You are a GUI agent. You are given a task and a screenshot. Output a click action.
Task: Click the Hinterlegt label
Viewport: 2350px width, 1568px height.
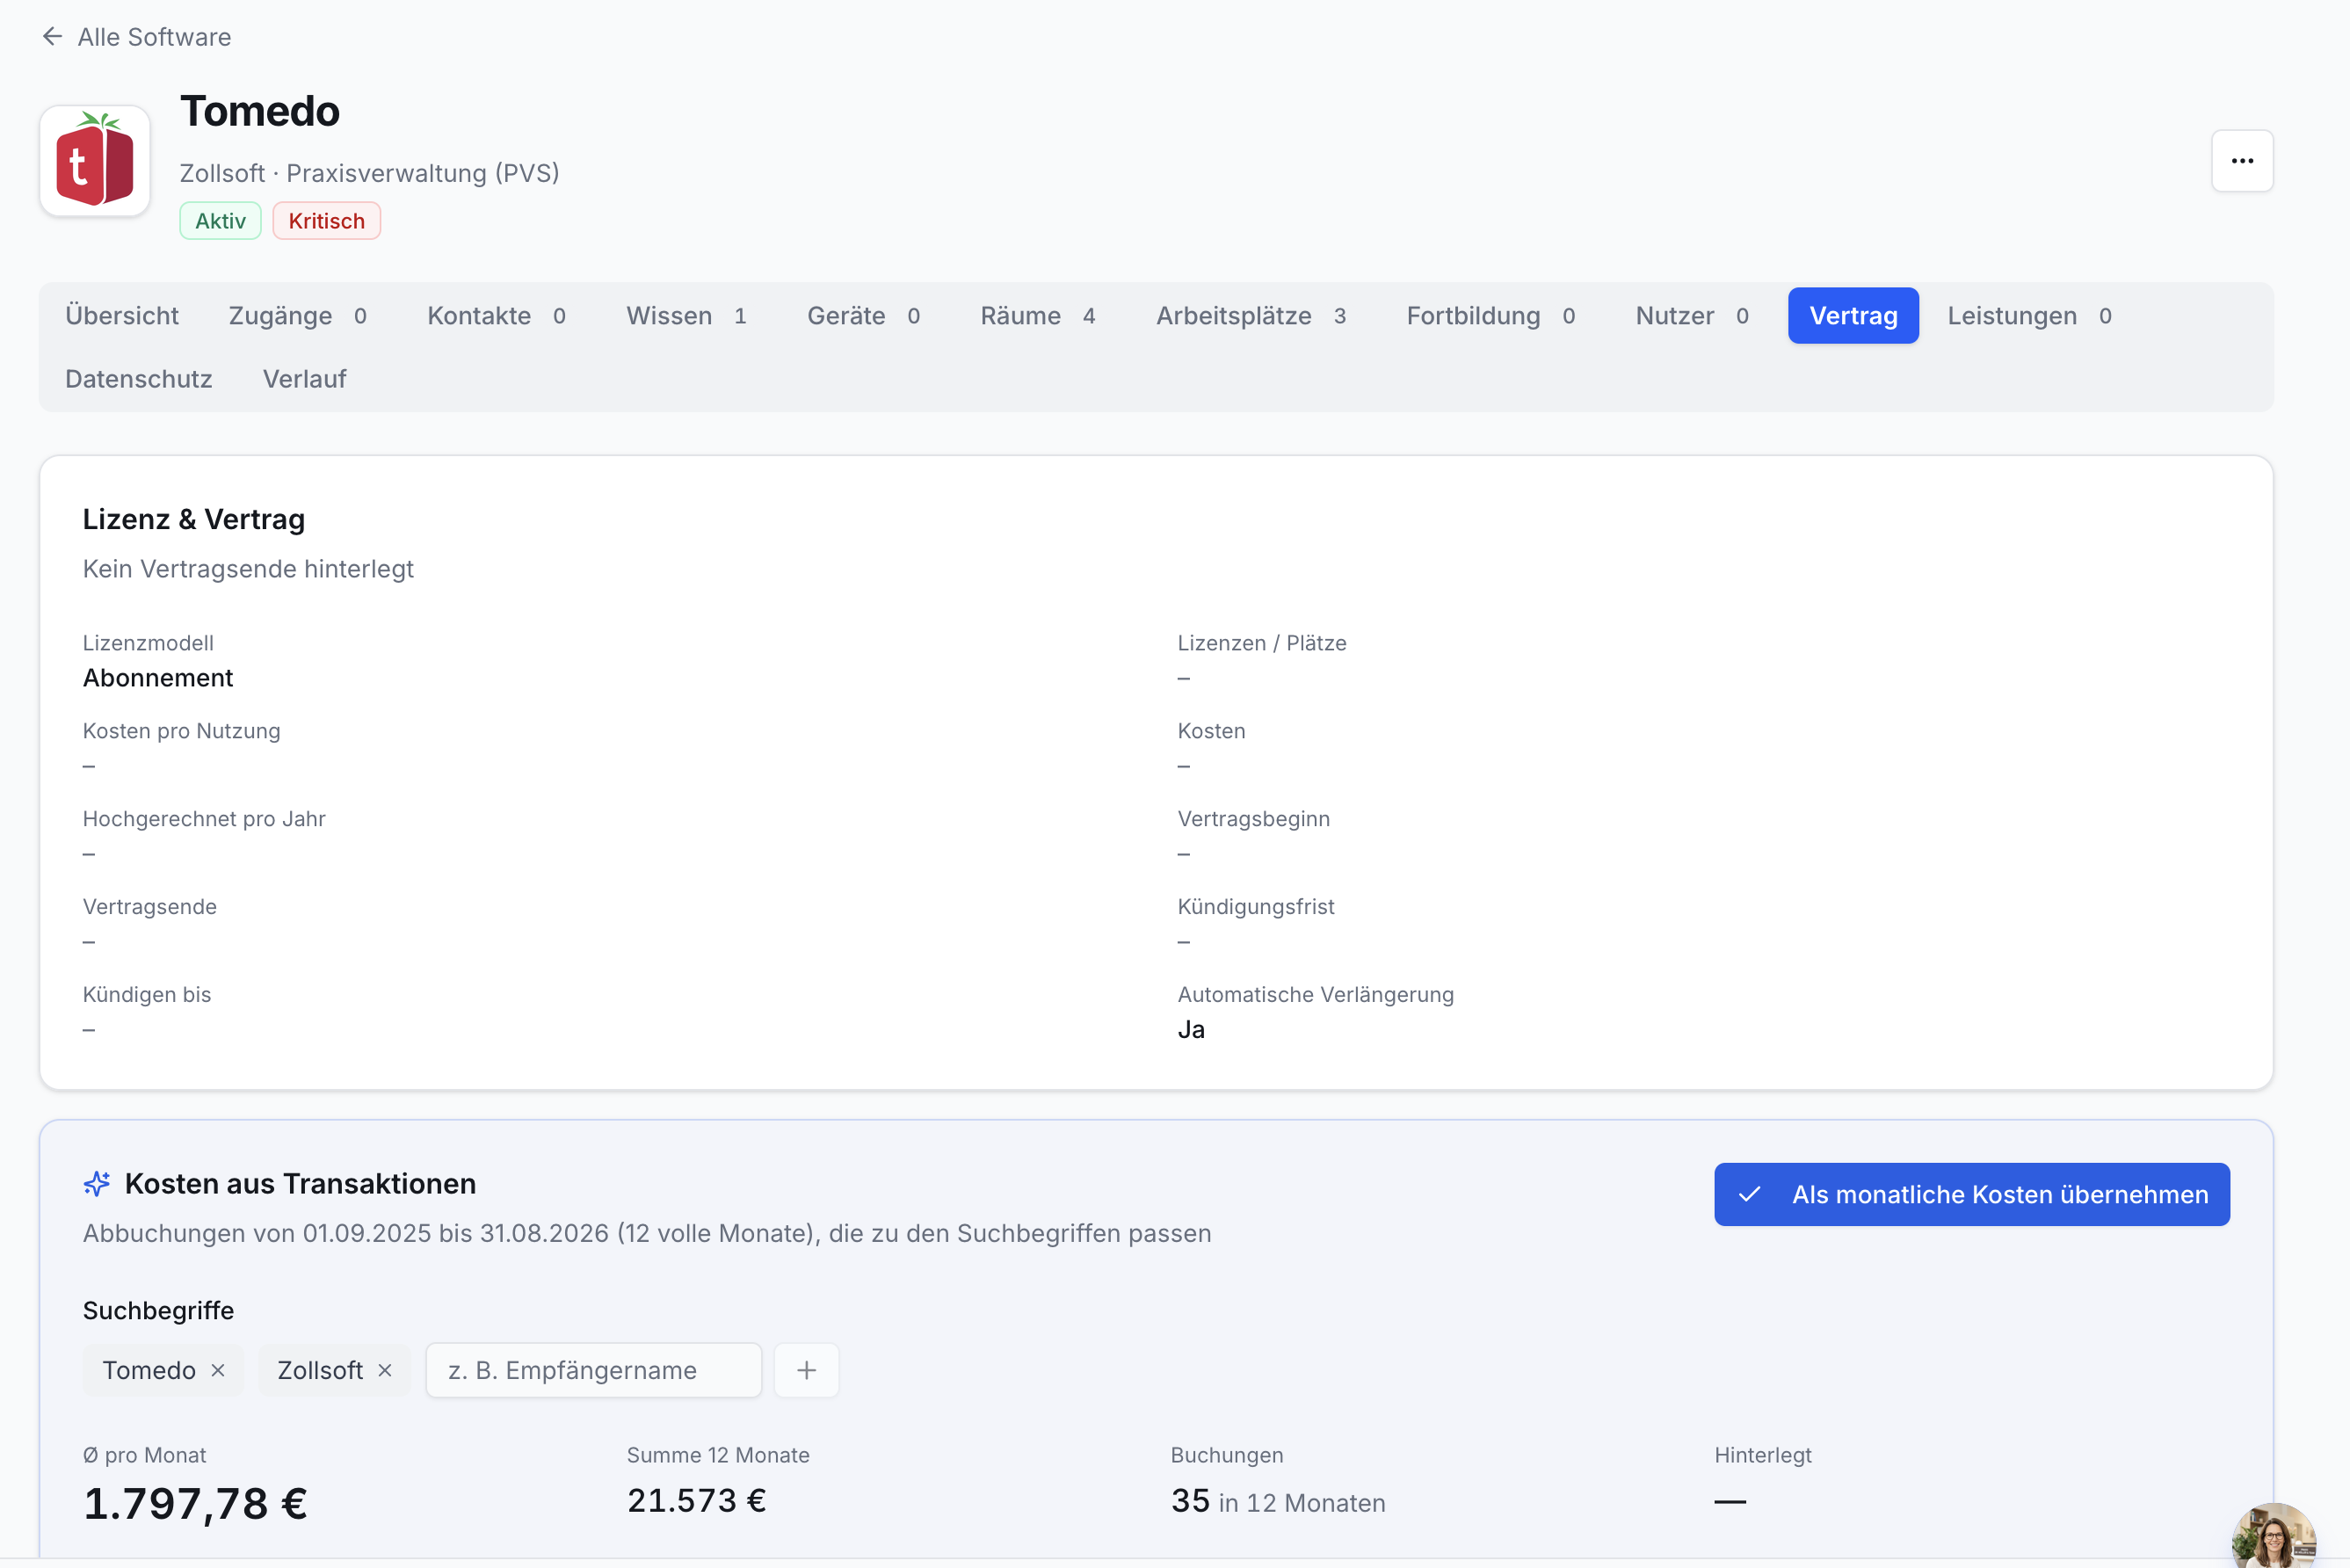(1762, 1455)
